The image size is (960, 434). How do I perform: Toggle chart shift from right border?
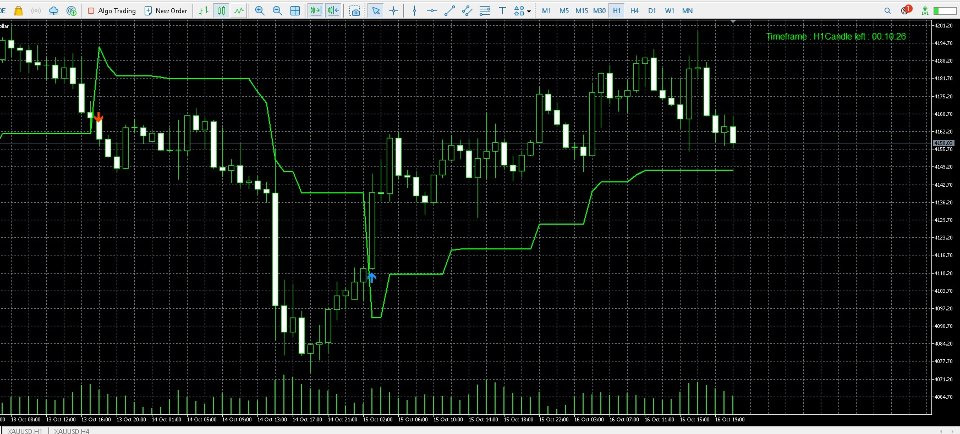pyautogui.click(x=333, y=10)
